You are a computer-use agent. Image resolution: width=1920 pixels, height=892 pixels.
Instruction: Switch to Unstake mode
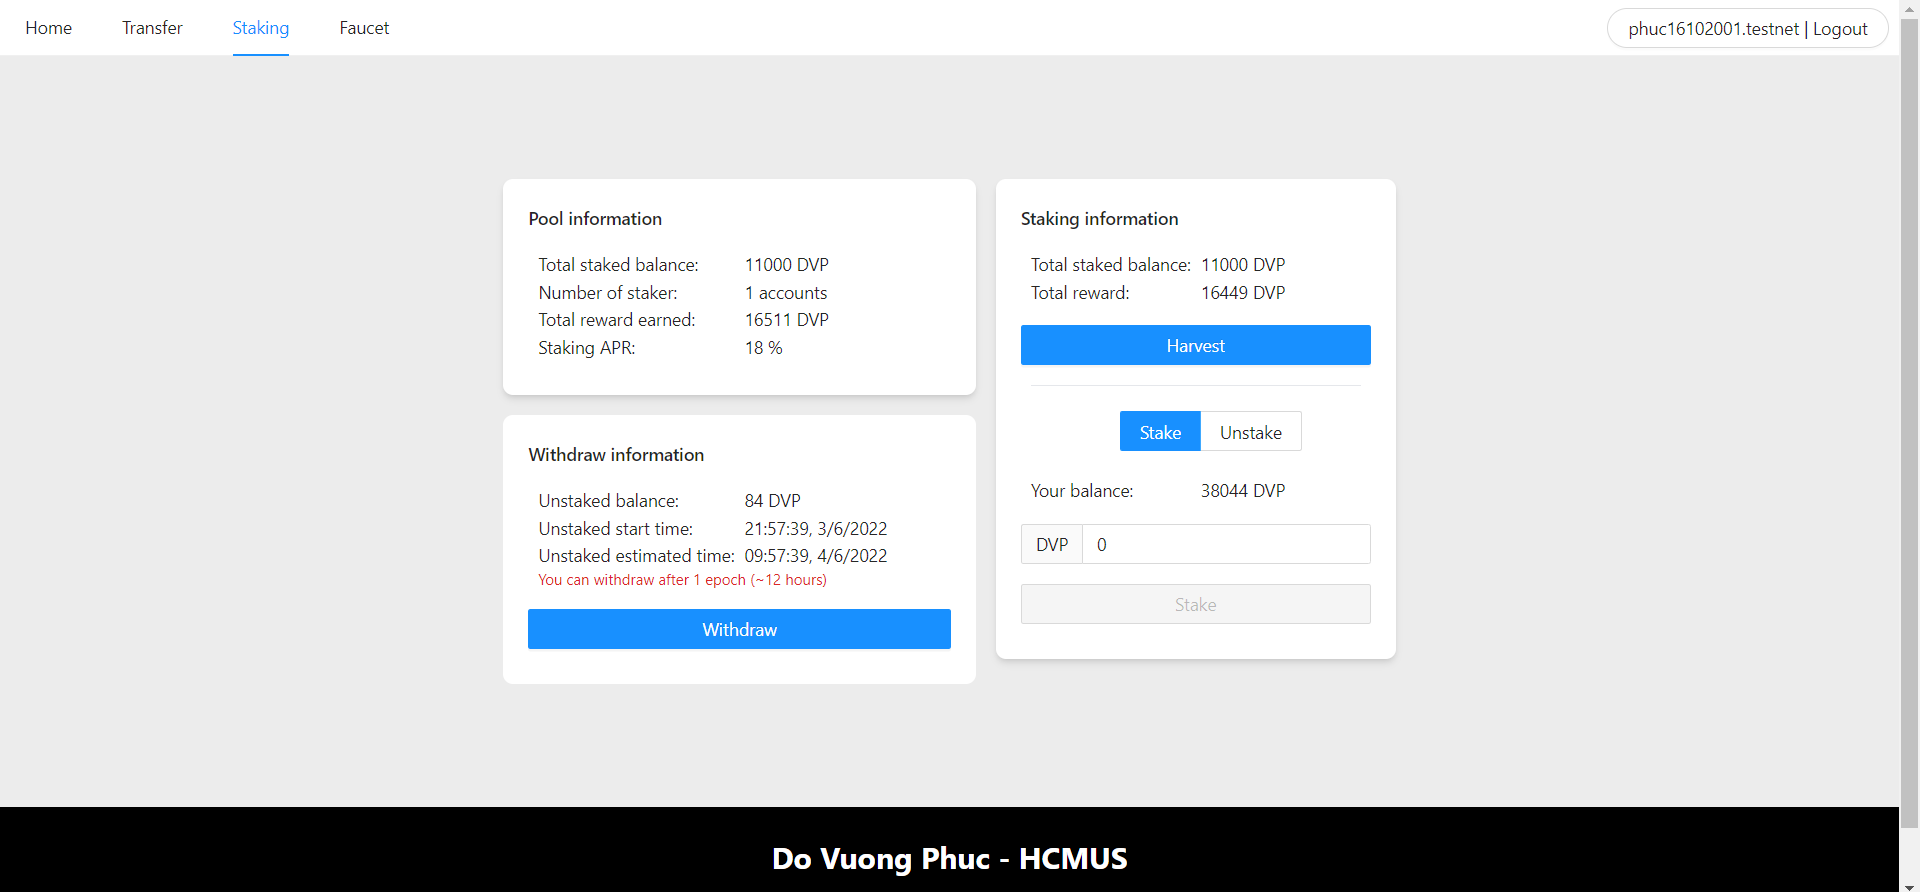(1250, 431)
